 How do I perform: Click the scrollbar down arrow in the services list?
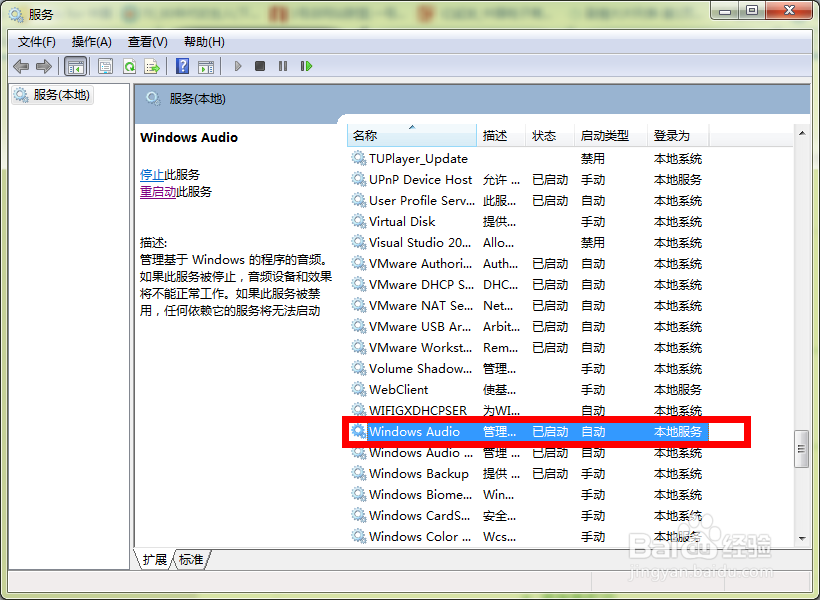pyautogui.click(x=802, y=538)
